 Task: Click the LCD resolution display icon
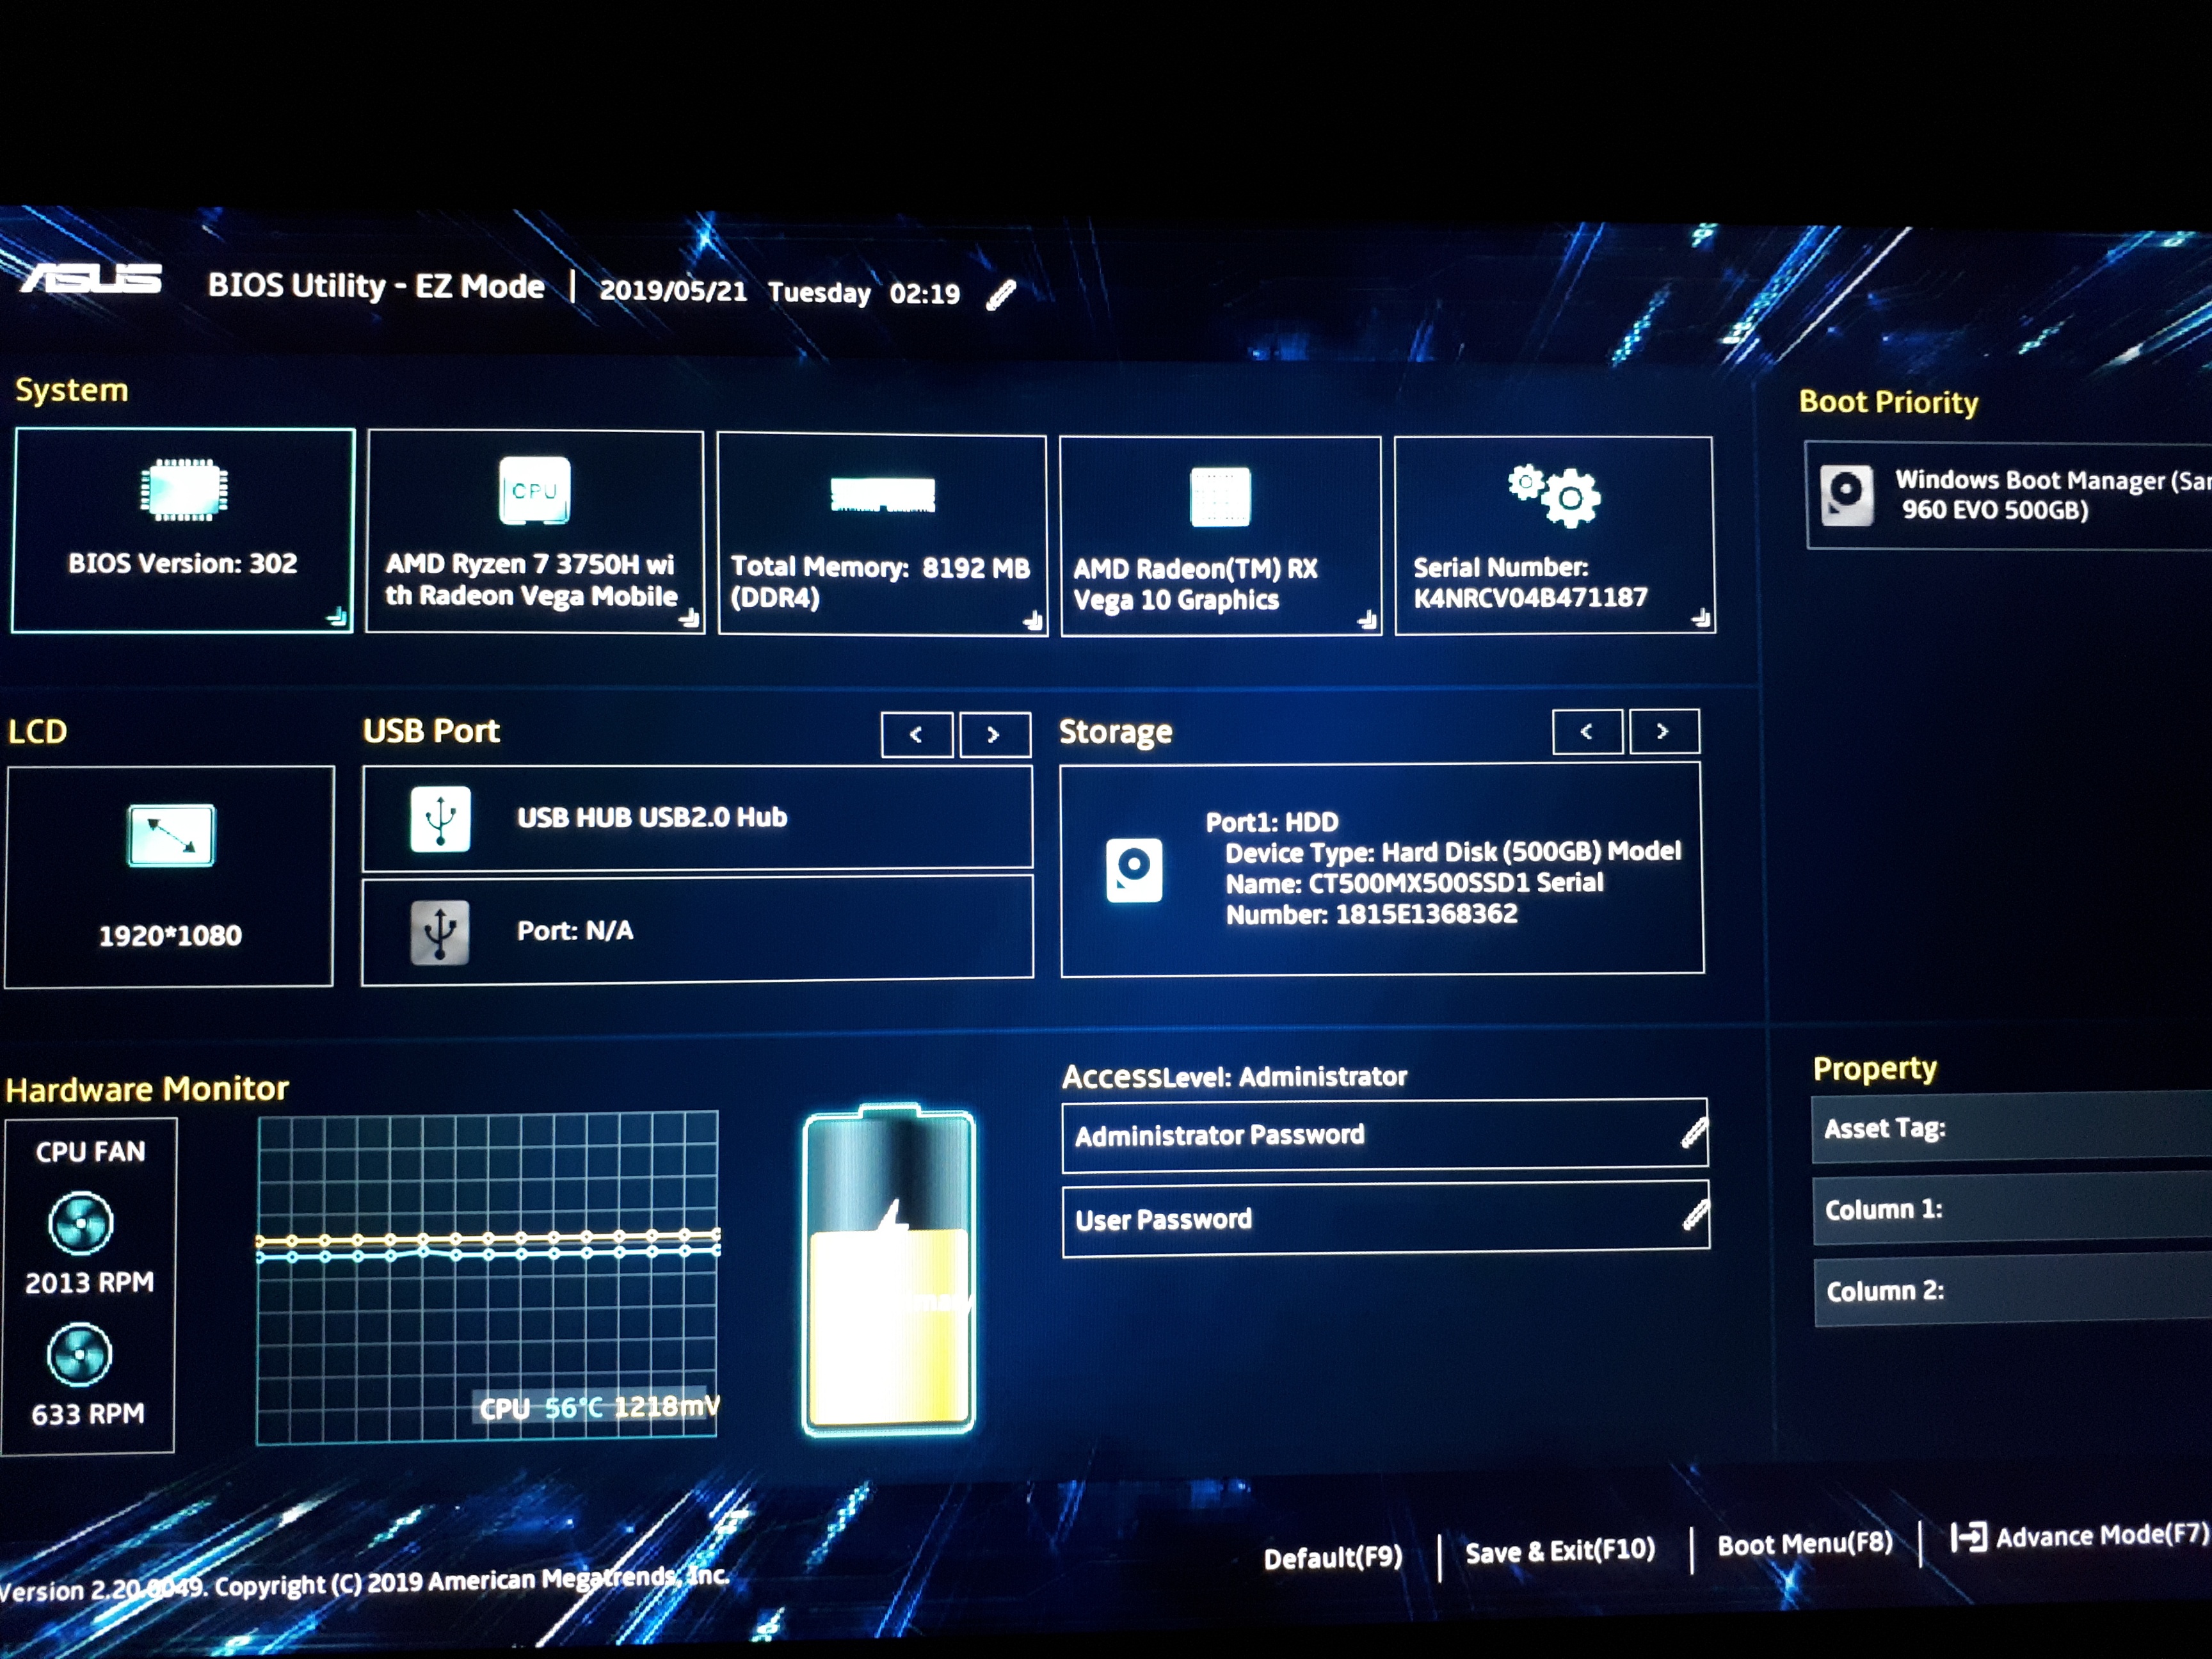171,835
